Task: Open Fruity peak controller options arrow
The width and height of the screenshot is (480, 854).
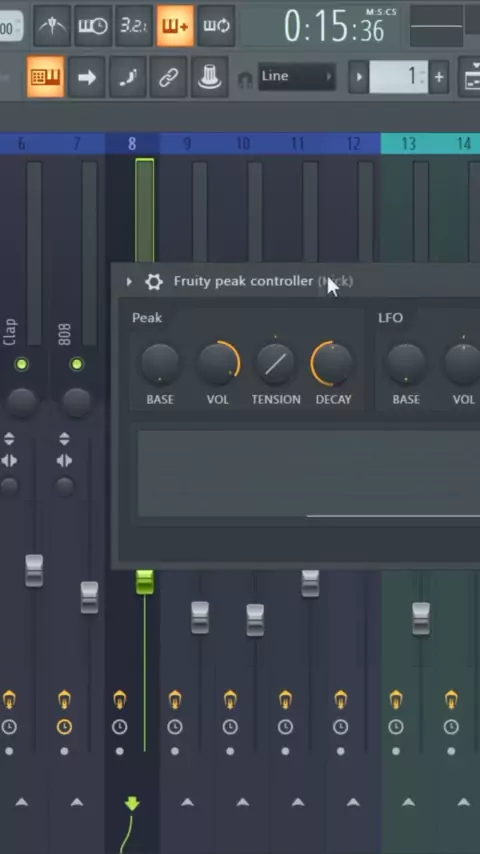Action: pos(129,282)
